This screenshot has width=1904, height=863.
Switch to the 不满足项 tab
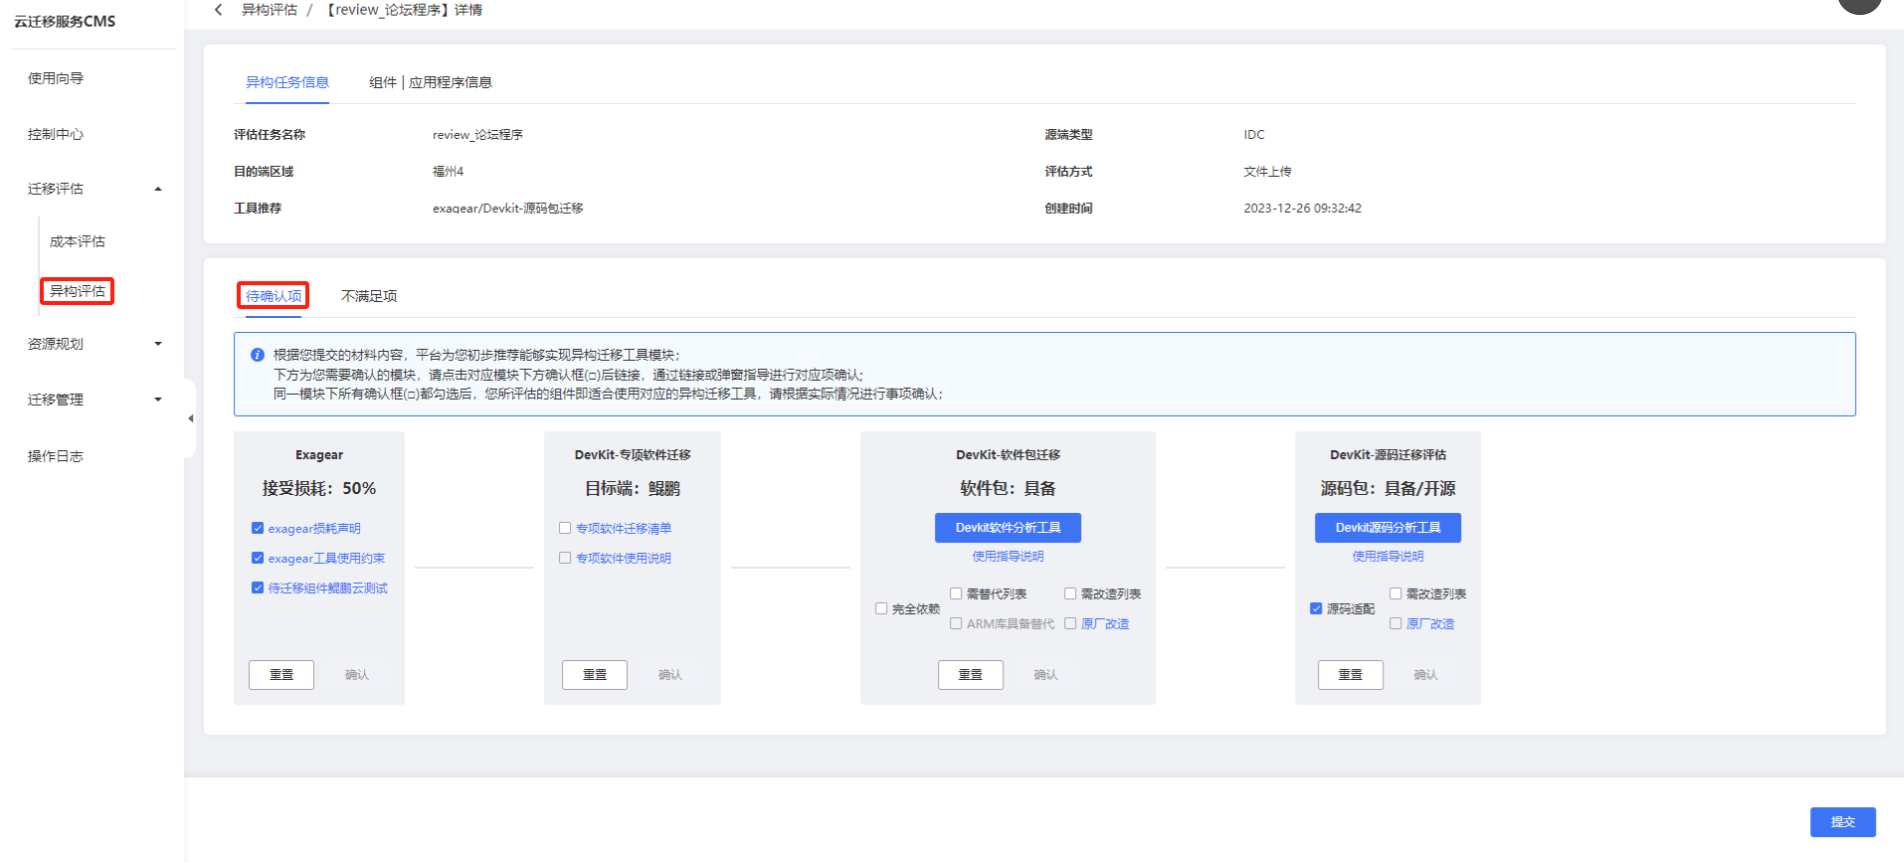click(x=369, y=296)
